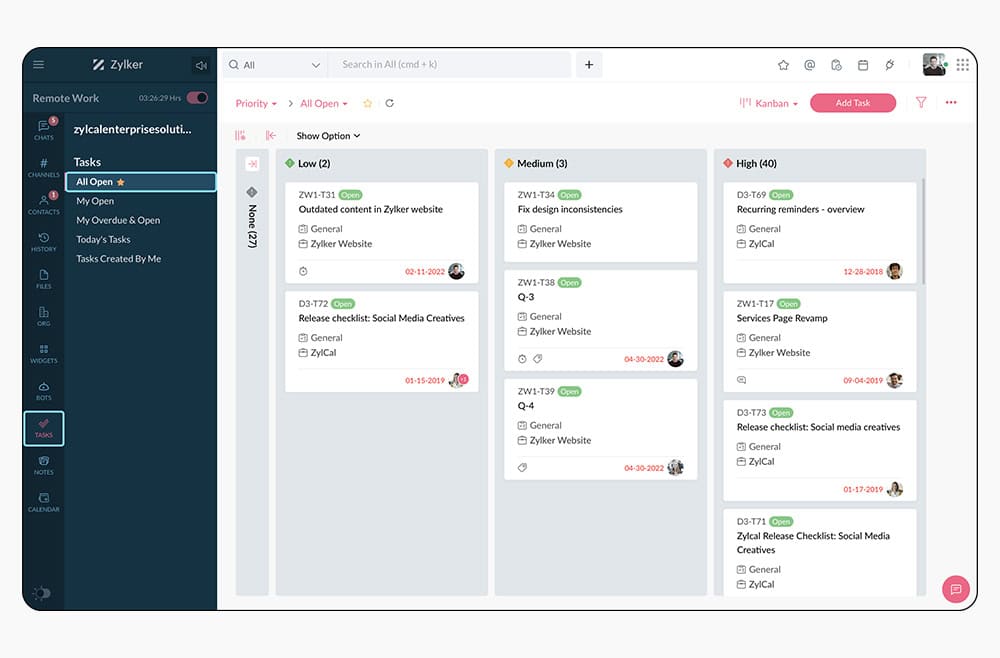The height and width of the screenshot is (658, 1000).
Task: Open Files in the left sidebar
Action: [x=43, y=279]
